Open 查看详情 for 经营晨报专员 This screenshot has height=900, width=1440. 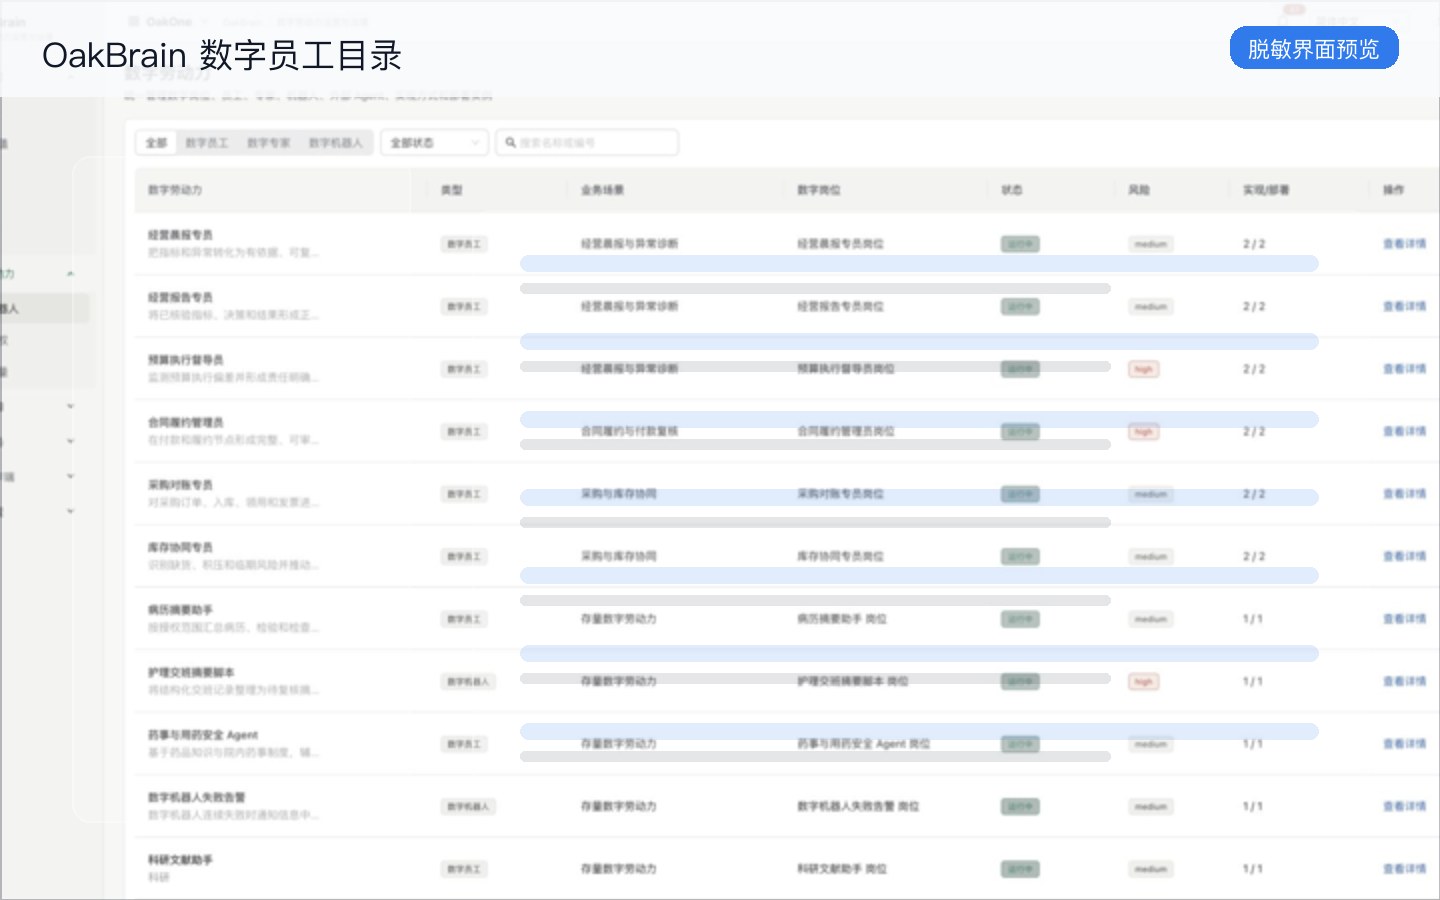[1405, 244]
